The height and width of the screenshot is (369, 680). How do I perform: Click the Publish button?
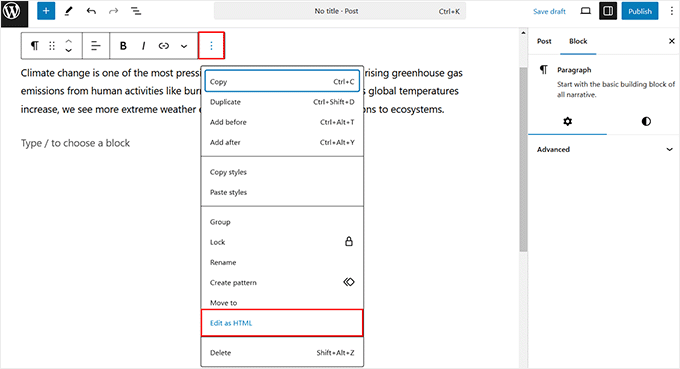(640, 11)
